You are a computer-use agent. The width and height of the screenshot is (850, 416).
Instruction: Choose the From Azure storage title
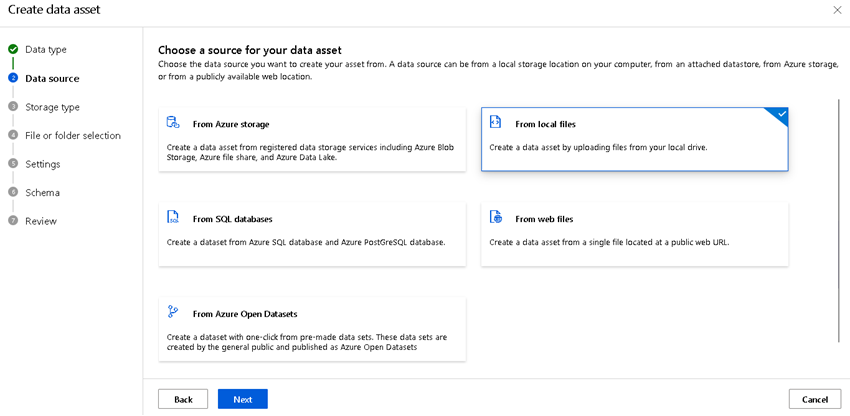click(231, 124)
